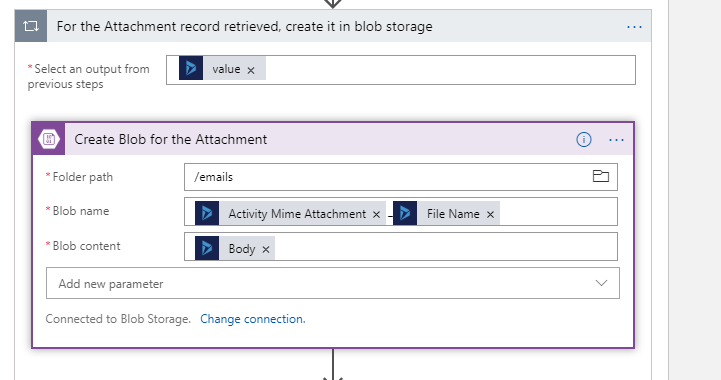Remove the value token
721x380 pixels.
point(251,70)
